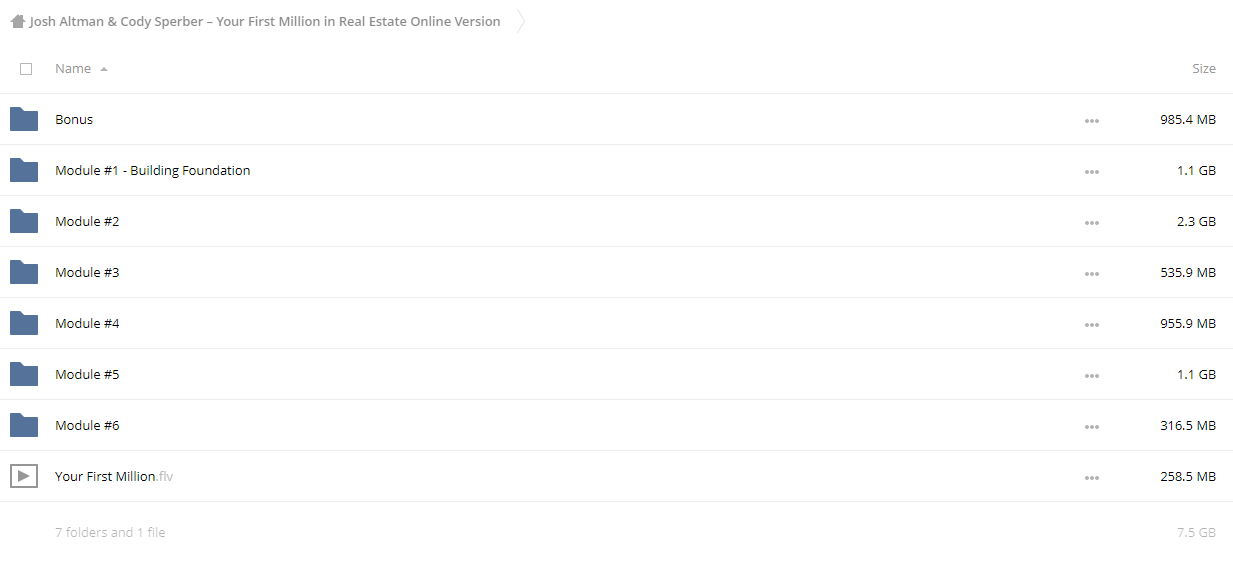Click the home icon in breadcrumb
This screenshot has width=1233, height=562.
(18, 21)
